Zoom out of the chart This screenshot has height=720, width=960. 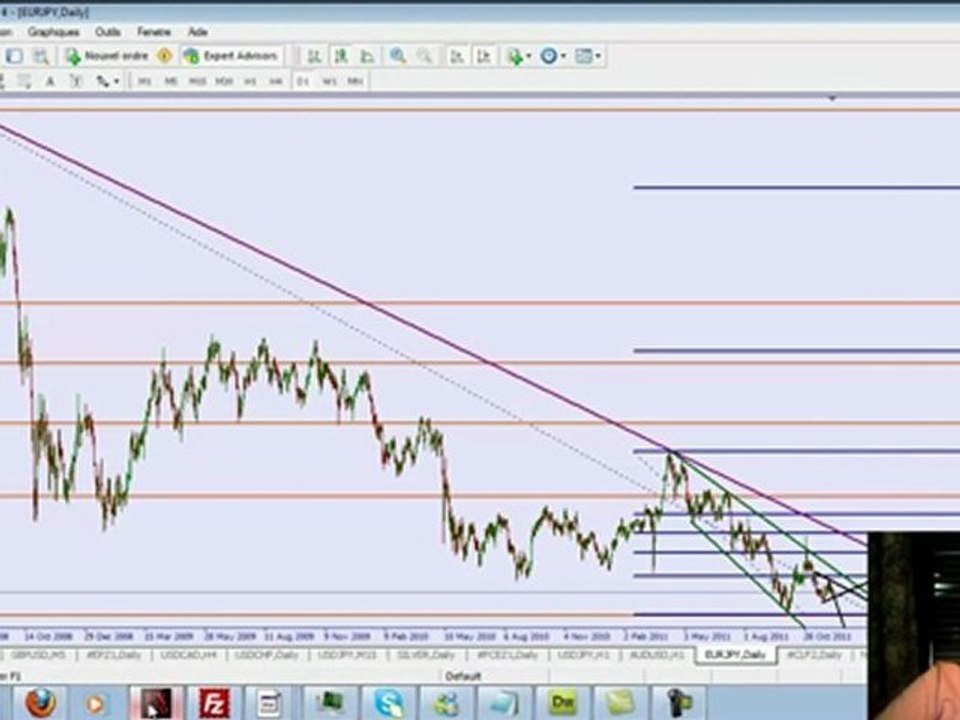(424, 56)
